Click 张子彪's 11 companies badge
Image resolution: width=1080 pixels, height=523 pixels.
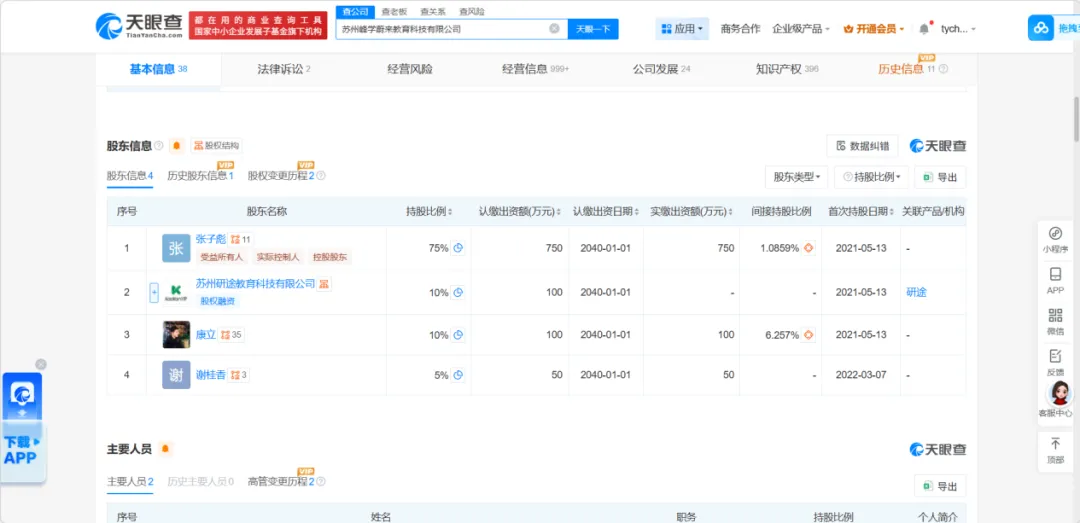point(241,239)
